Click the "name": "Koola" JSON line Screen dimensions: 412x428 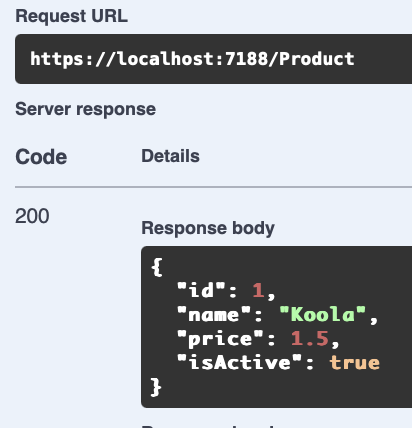[x=278, y=314]
